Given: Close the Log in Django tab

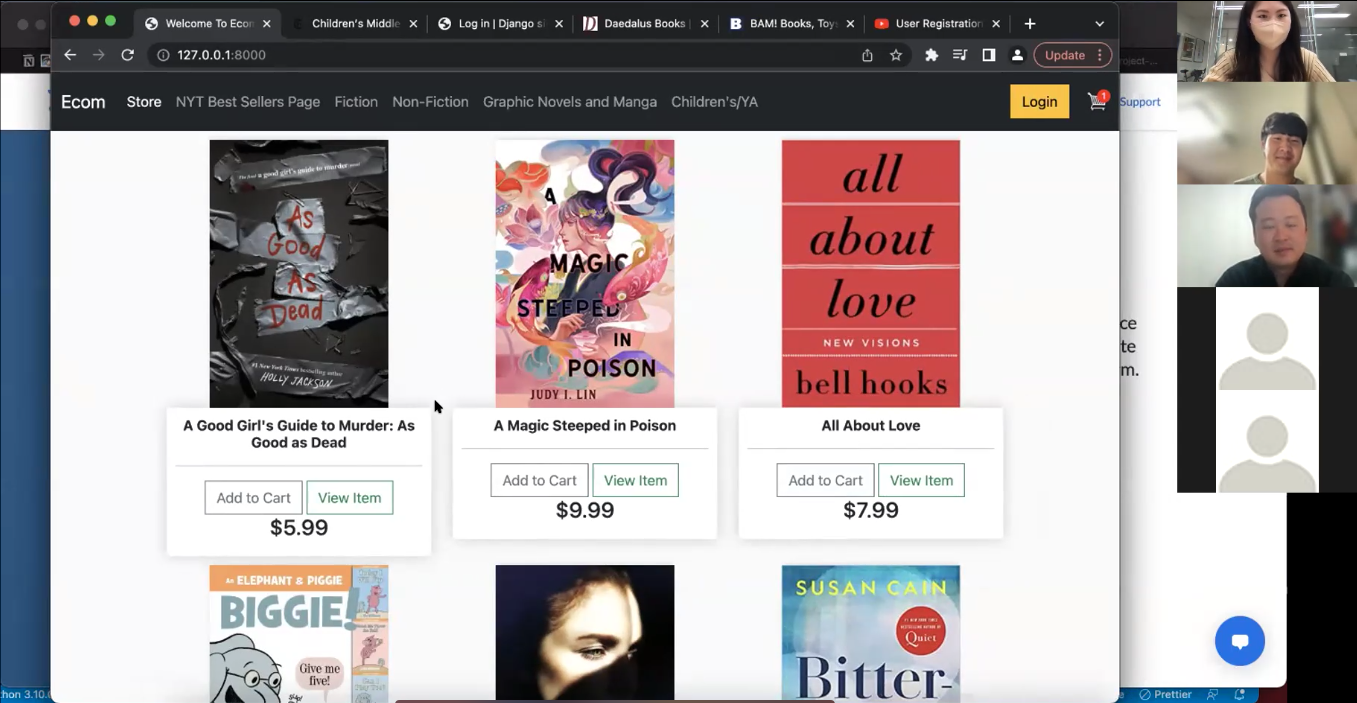Looking at the screenshot, I should [558, 23].
